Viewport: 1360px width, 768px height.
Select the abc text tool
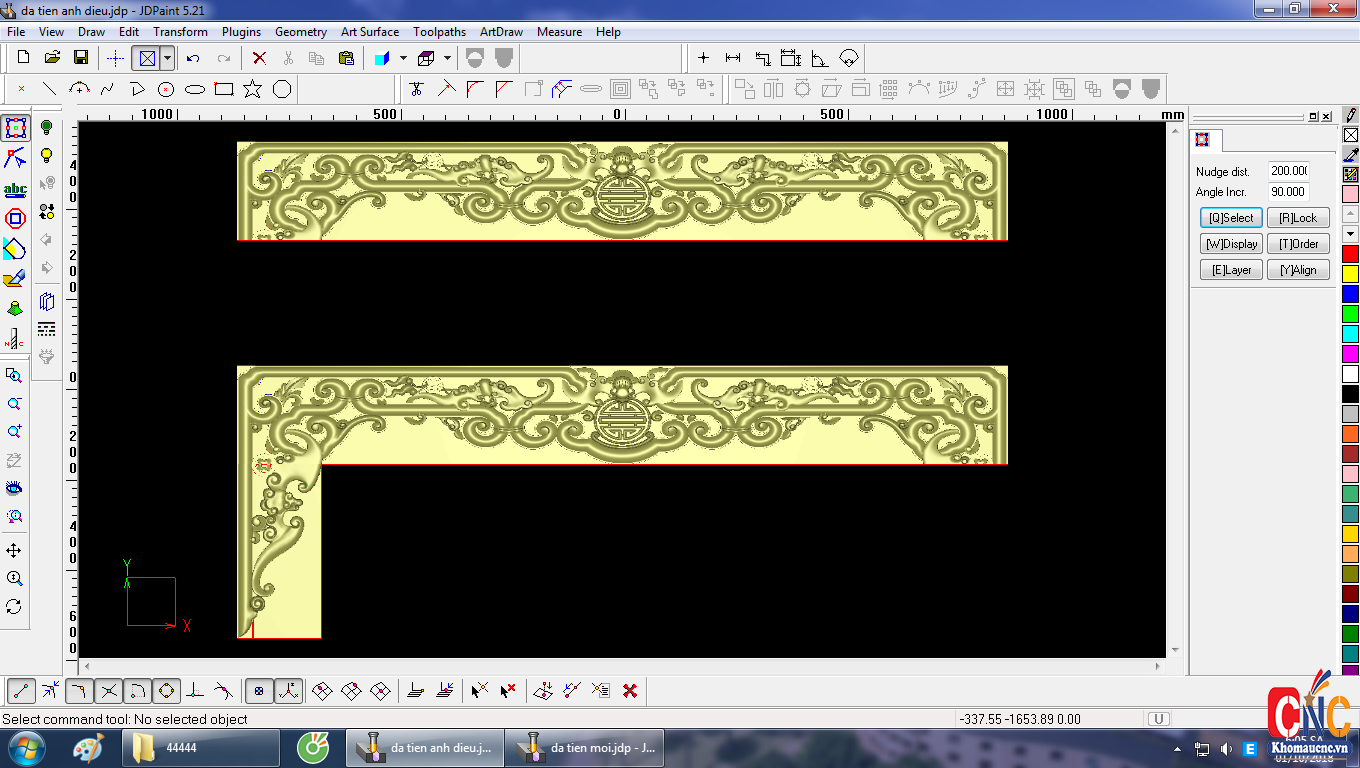coord(15,189)
